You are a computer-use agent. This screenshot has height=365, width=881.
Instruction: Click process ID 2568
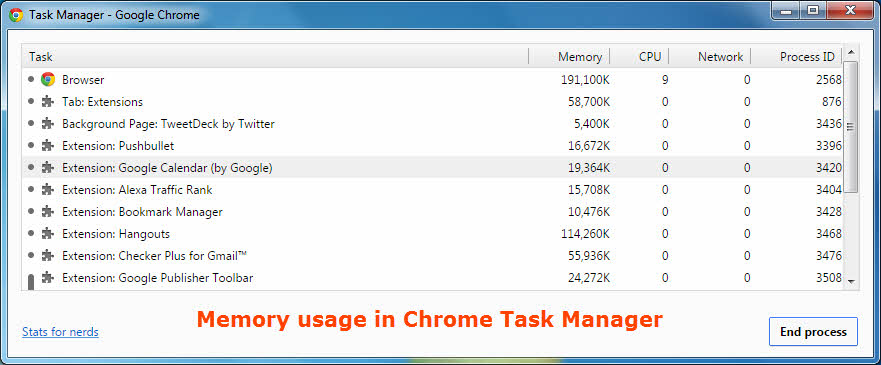[829, 80]
